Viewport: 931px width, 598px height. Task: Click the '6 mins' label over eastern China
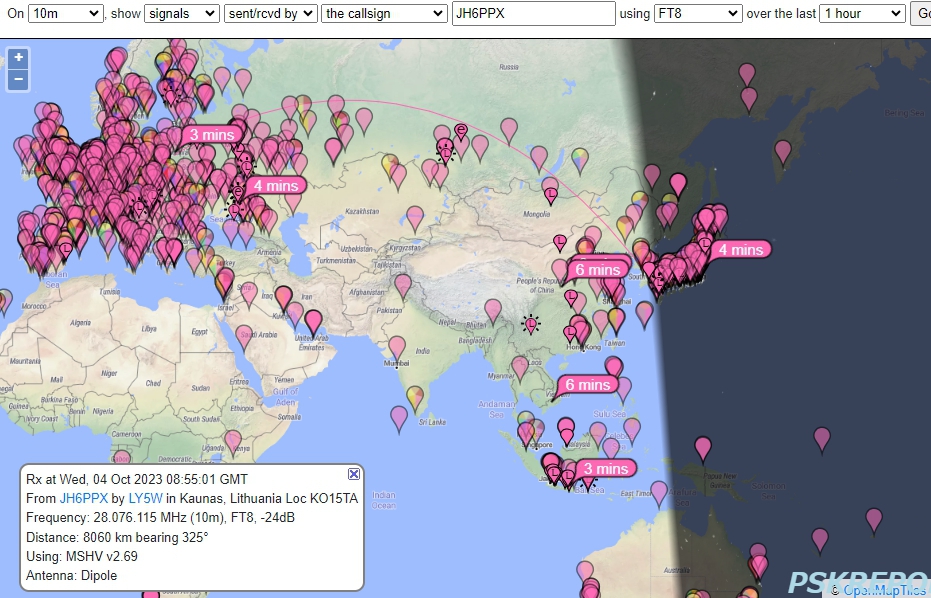[x=597, y=270]
